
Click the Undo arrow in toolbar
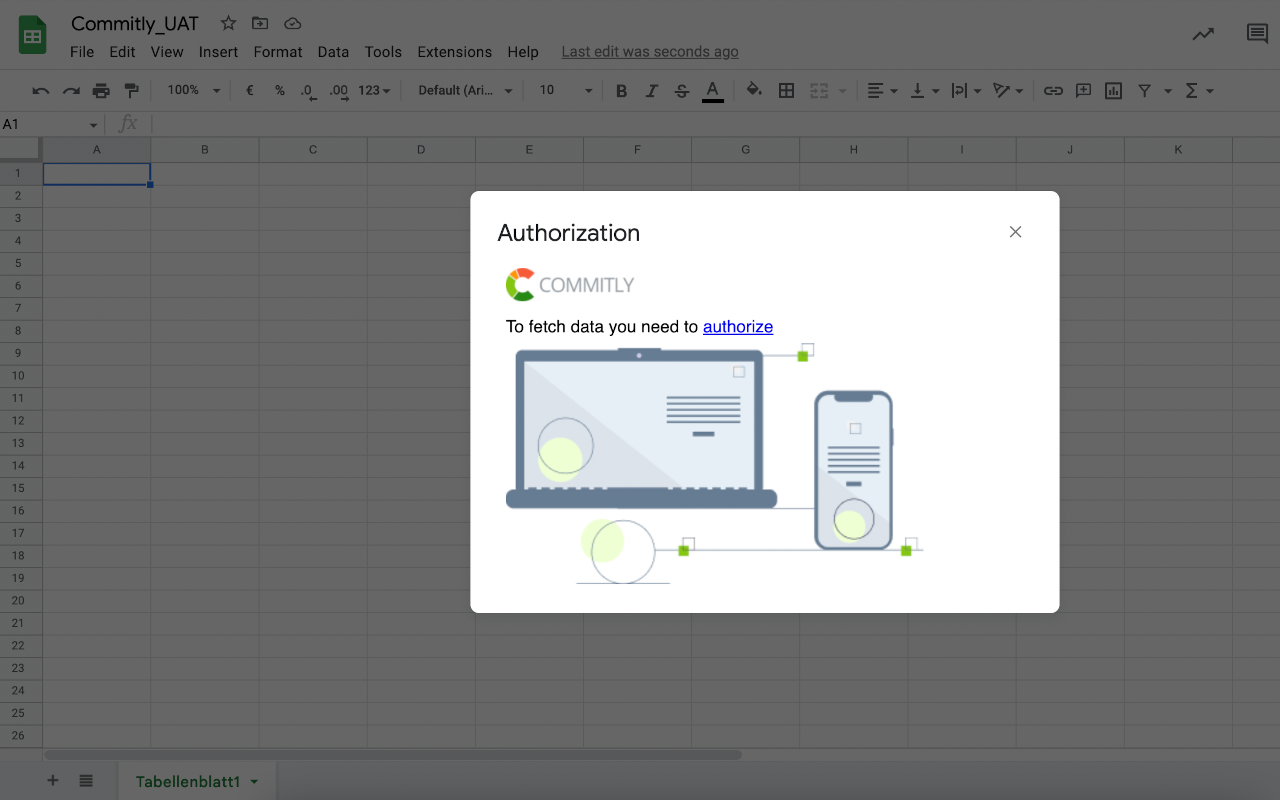41,91
